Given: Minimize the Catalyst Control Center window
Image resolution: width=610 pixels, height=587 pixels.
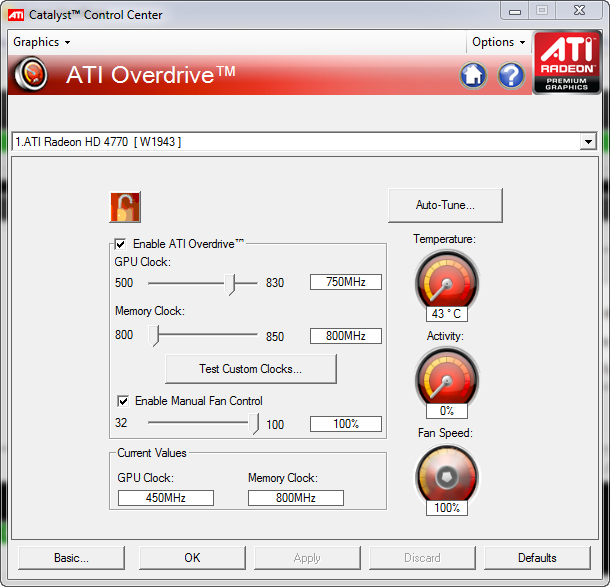Looking at the screenshot, I should [514, 11].
